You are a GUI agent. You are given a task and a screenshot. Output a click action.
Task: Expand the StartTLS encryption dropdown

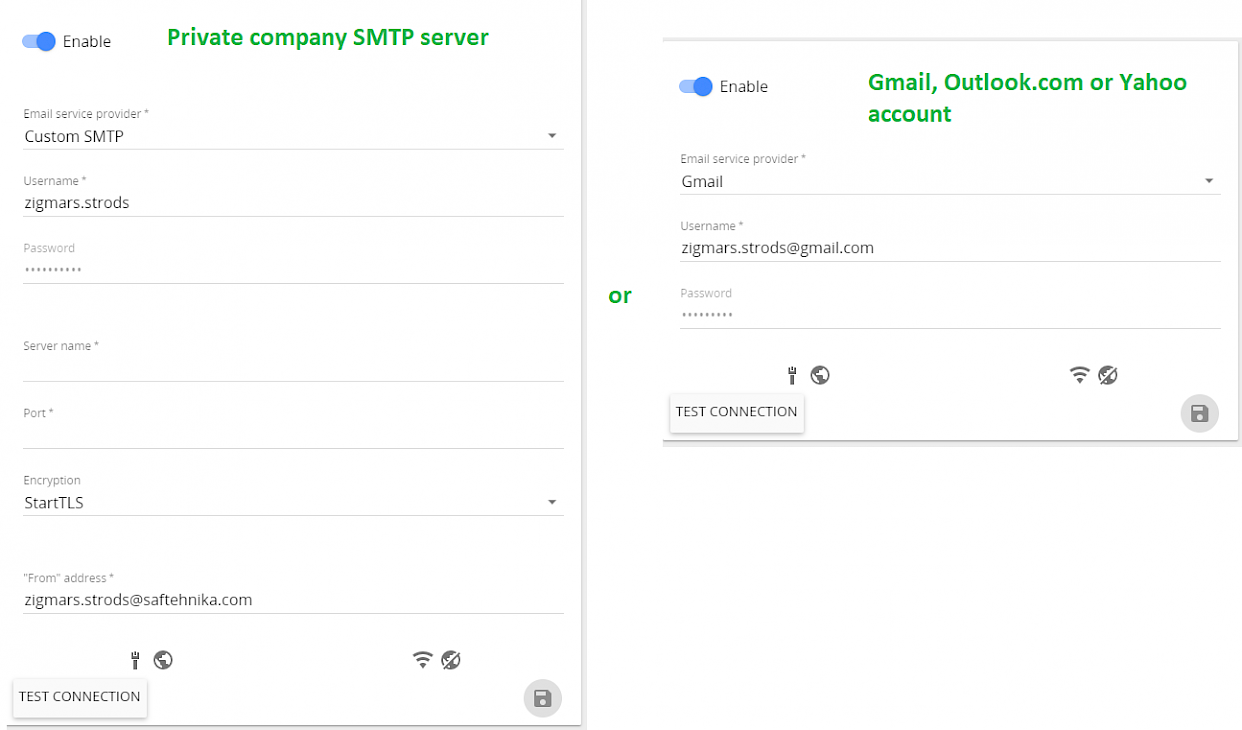coord(293,503)
